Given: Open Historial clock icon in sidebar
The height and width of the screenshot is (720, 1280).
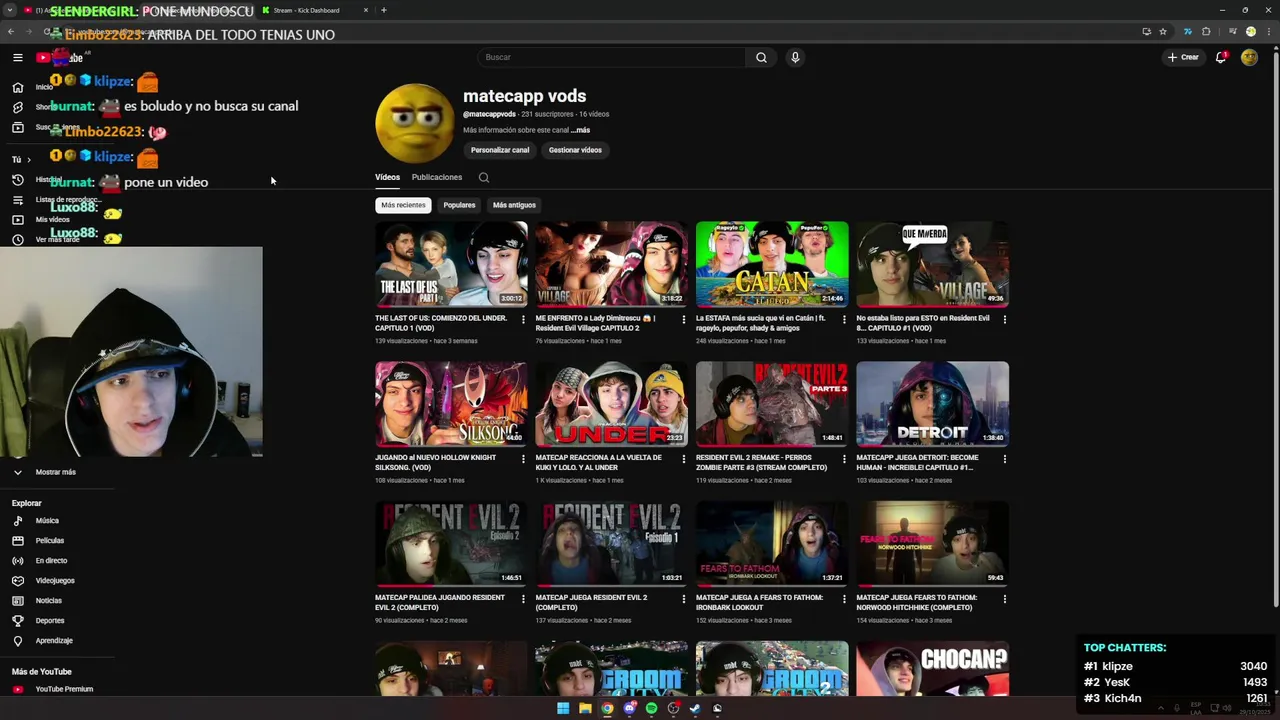Looking at the screenshot, I should 17,180.
